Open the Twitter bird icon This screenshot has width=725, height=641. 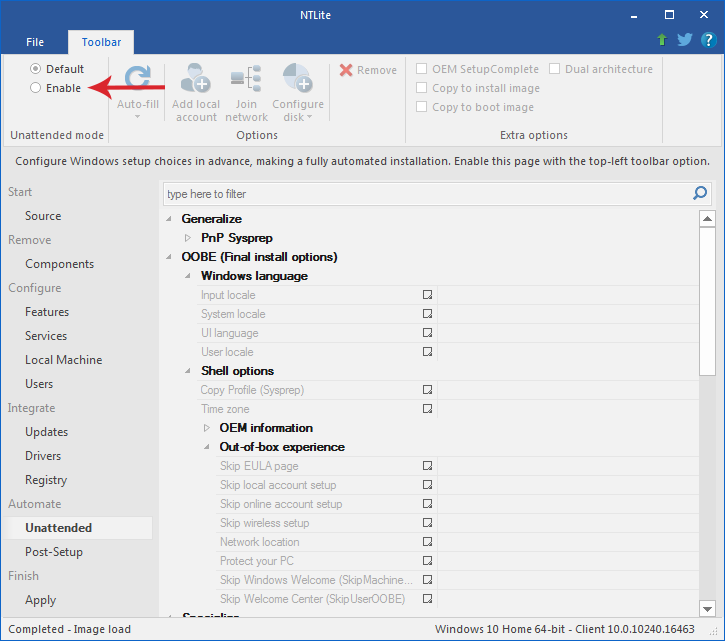click(x=685, y=40)
